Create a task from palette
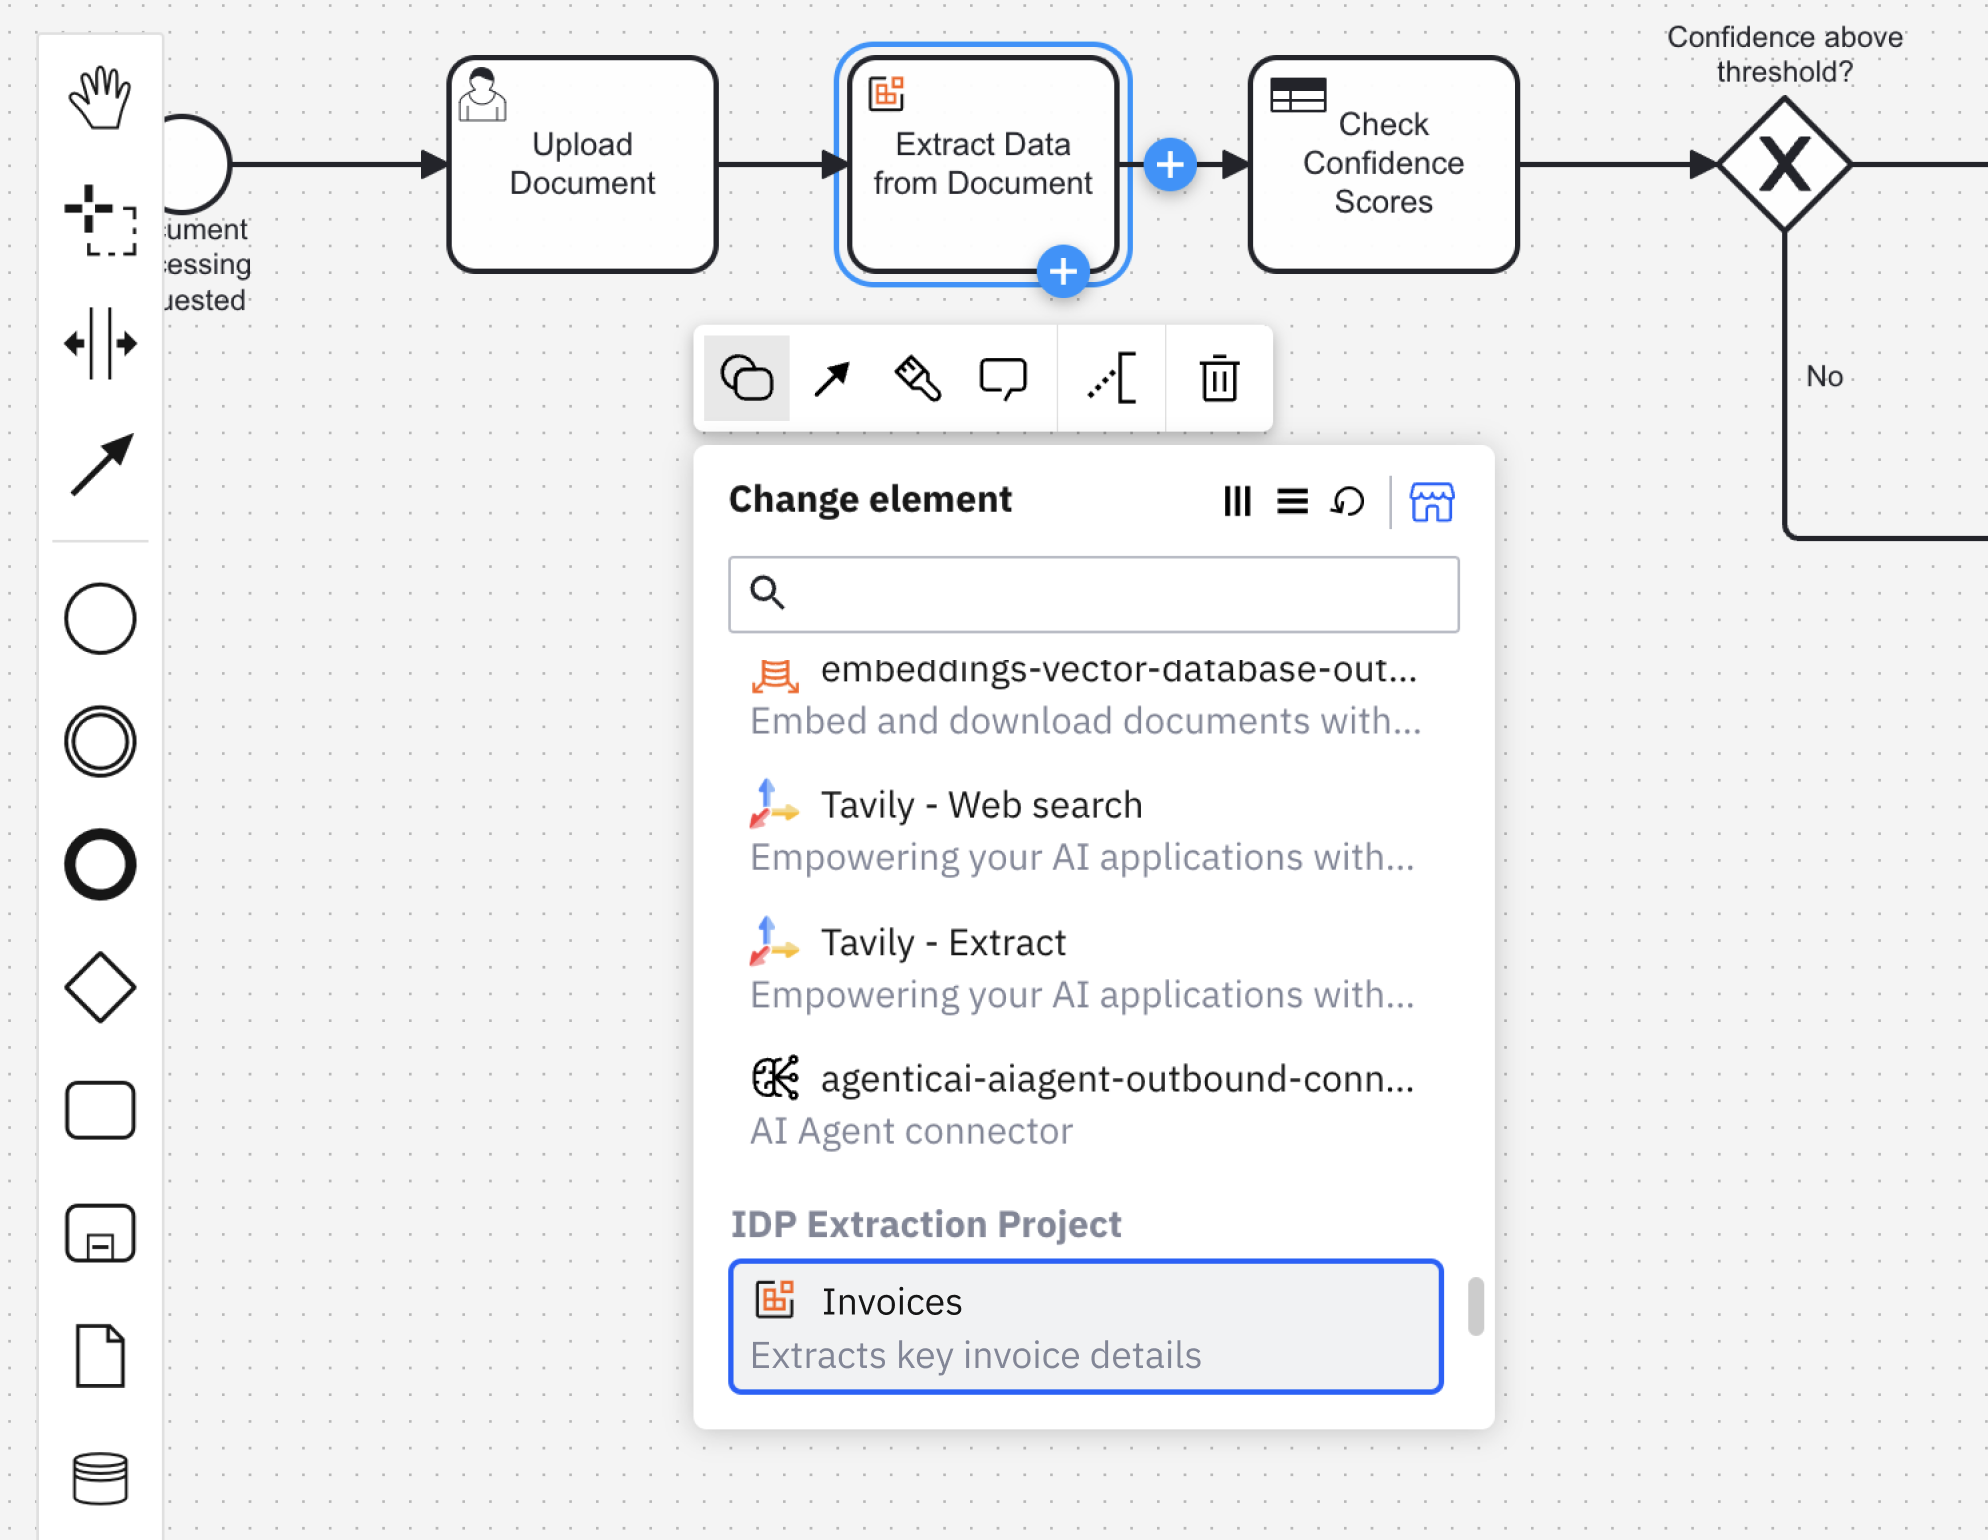The height and width of the screenshot is (1540, 1988). pos(100,1110)
